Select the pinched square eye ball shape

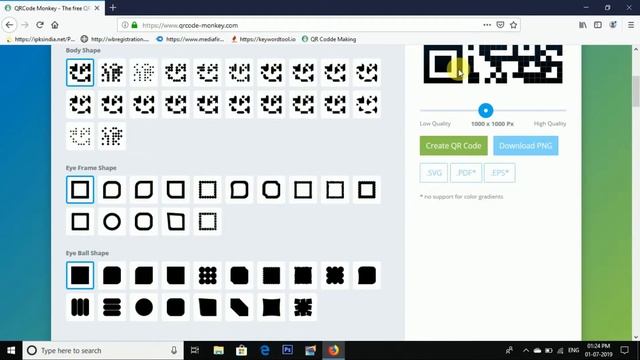coord(271,307)
